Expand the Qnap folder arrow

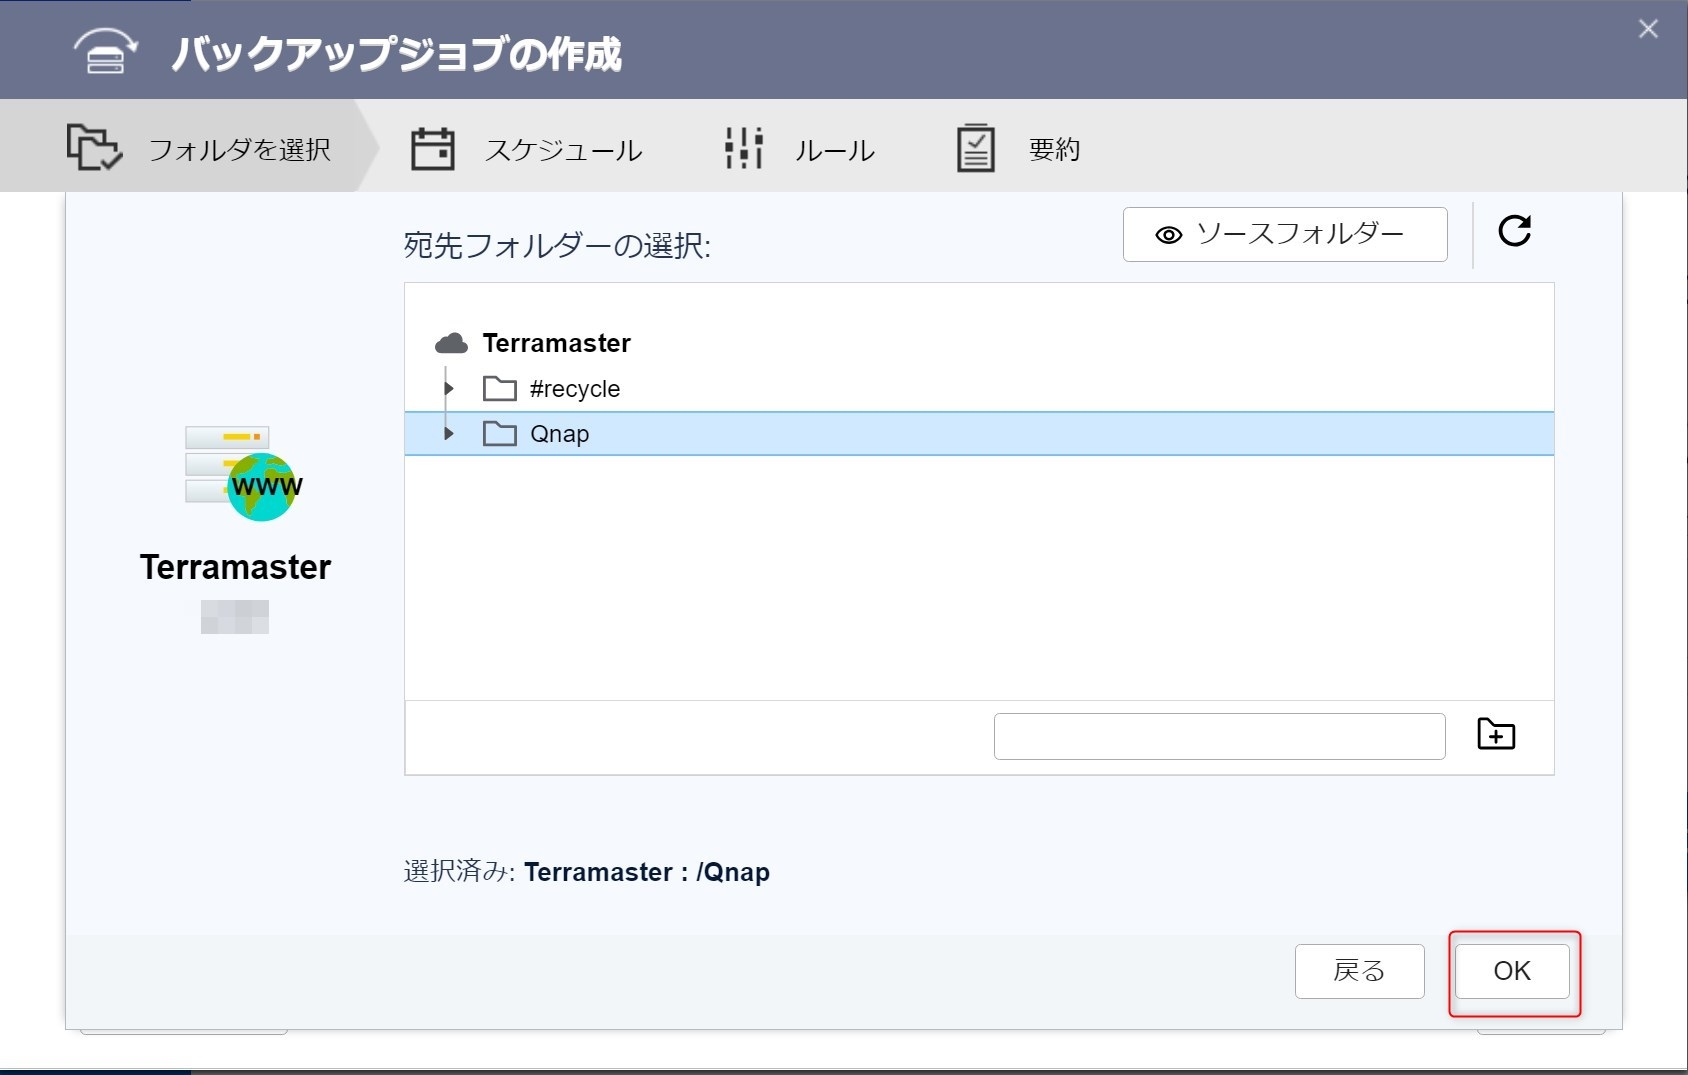pyautogui.click(x=449, y=434)
